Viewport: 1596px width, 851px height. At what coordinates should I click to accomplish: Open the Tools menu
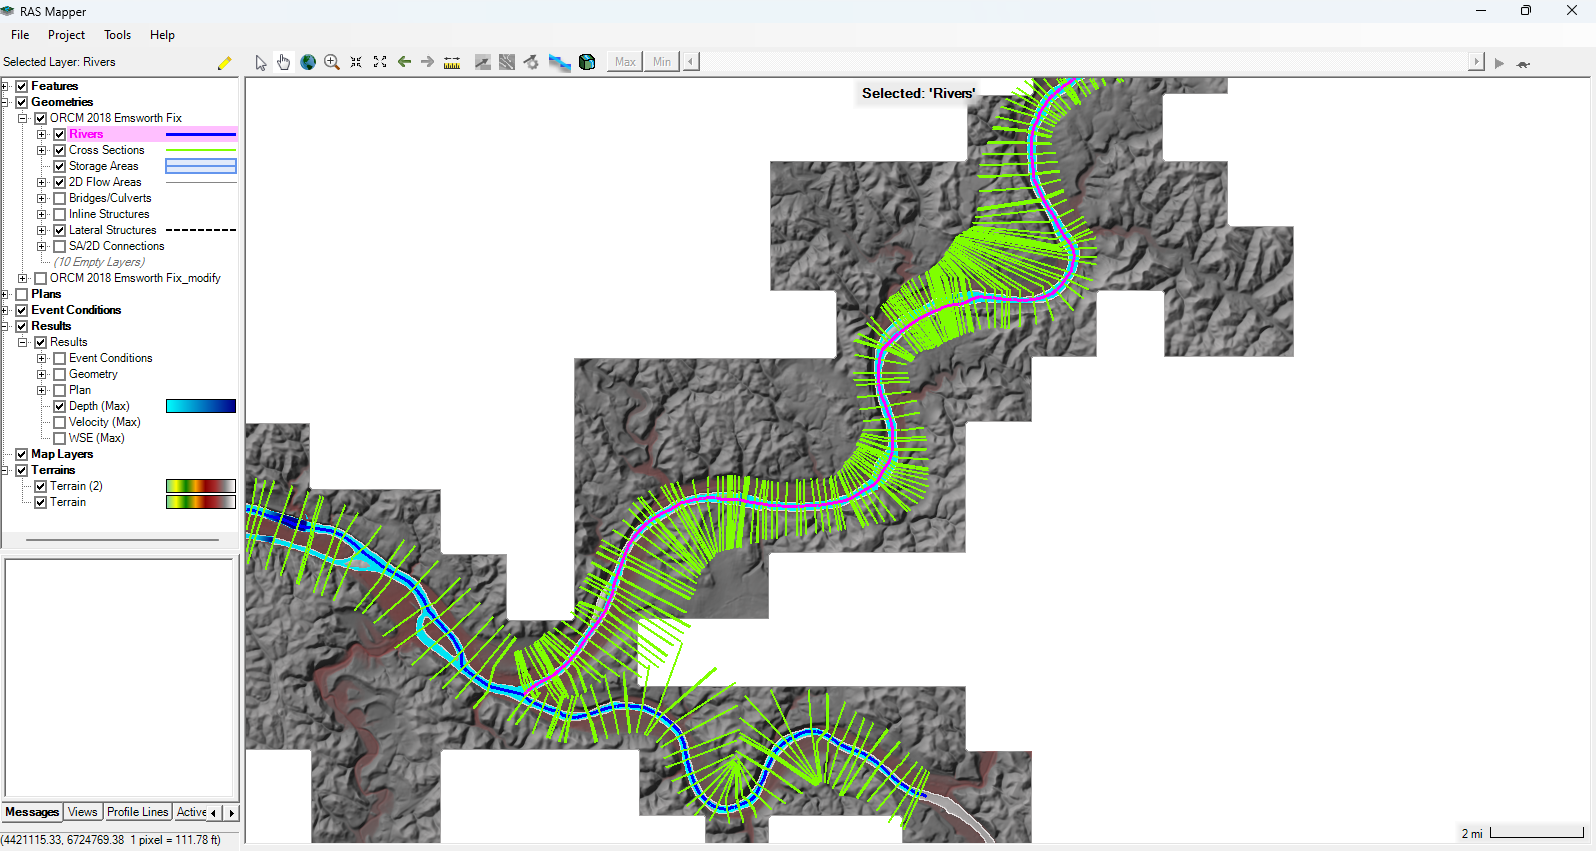point(117,35)
